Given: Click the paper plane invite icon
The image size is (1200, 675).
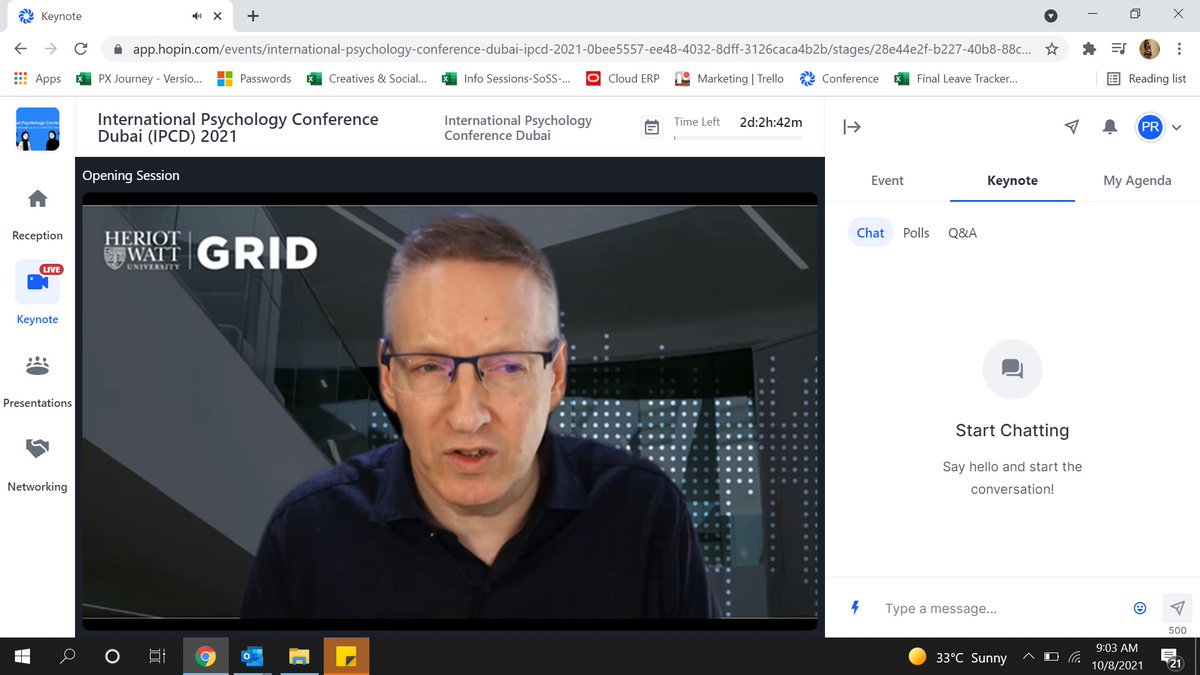Looking at the screenshot, I should click(x=1072, y=127).
